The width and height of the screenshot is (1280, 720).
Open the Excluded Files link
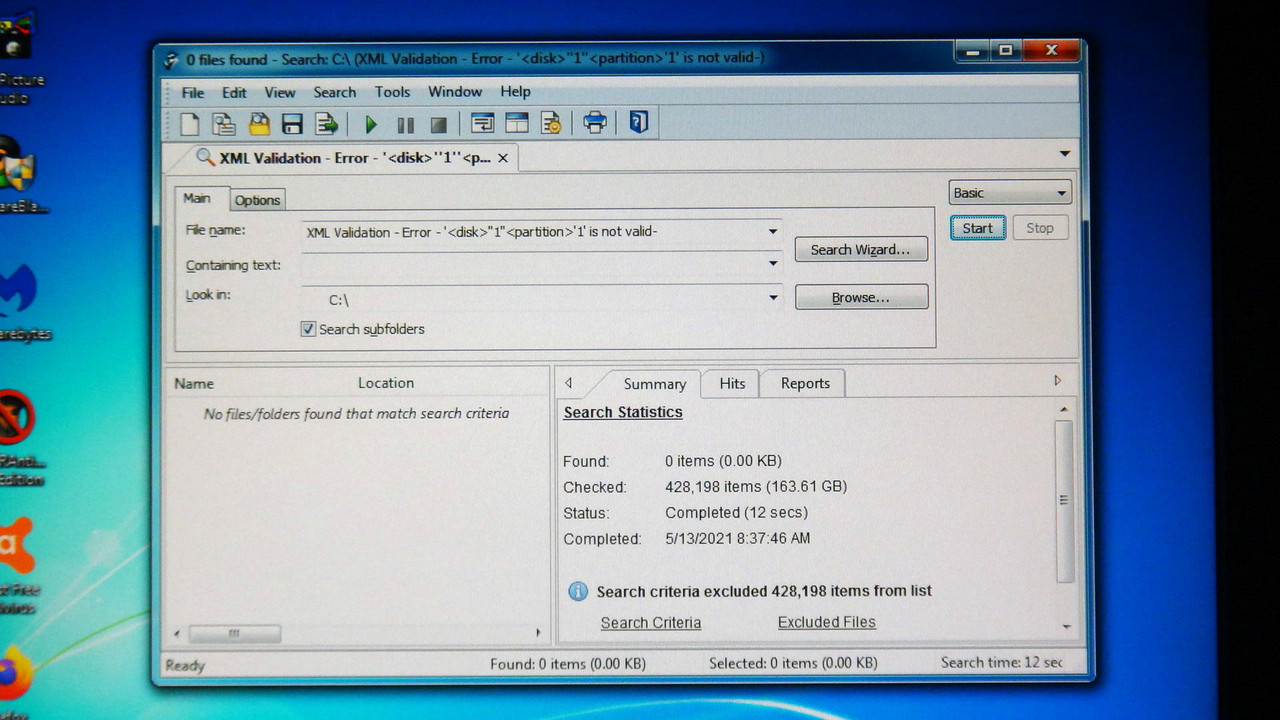(x=827, y=622)
